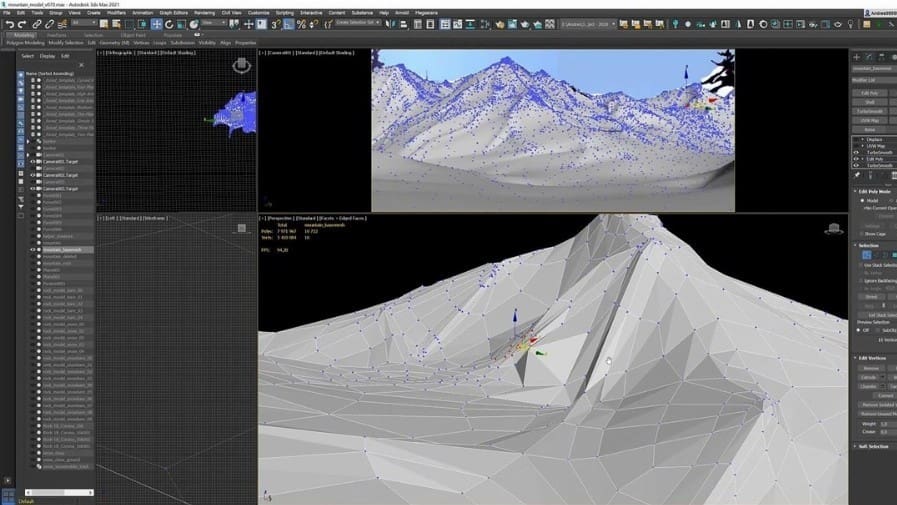This screenshot has width=897, height=505.
Task: Select the Preview Selection Off radio
Action: tap(859, 330)
